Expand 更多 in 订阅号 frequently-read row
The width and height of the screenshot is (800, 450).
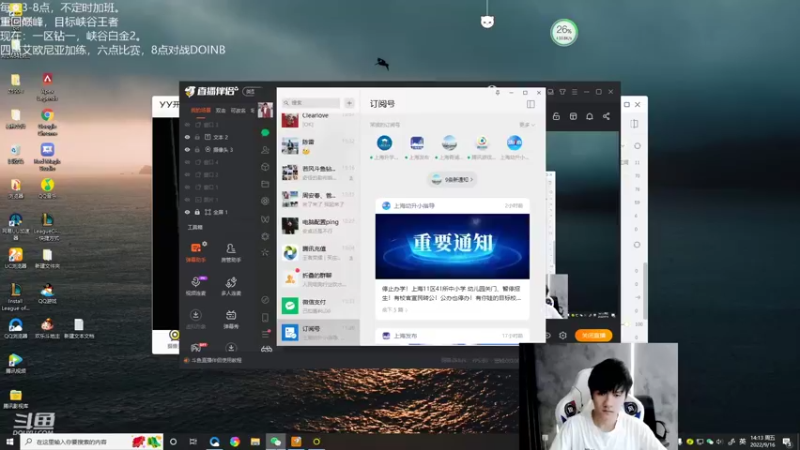pyautogui.click(x=527, y=124)
